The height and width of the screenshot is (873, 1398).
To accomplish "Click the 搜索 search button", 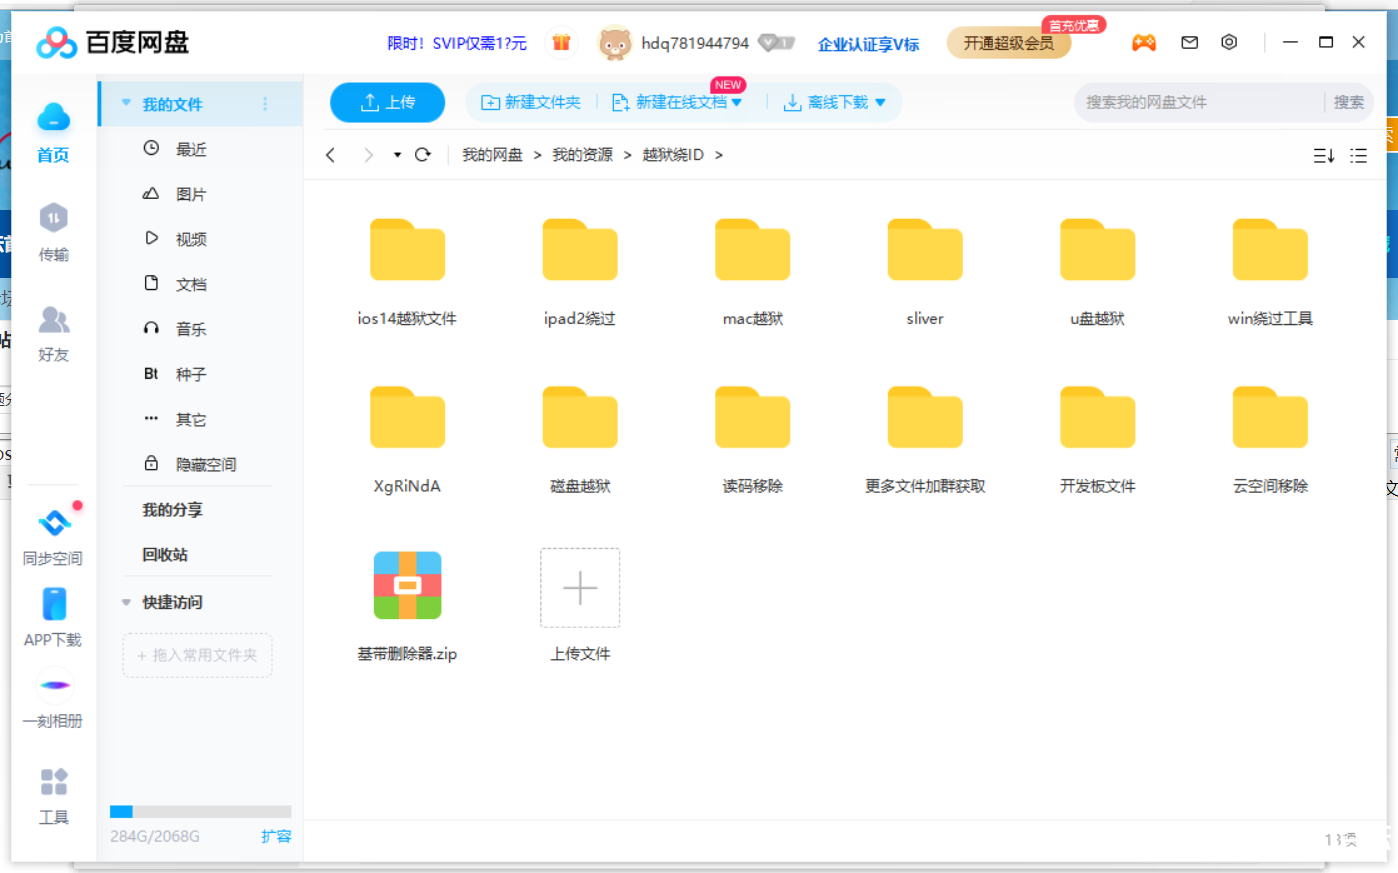I will tap(1349, 102).
